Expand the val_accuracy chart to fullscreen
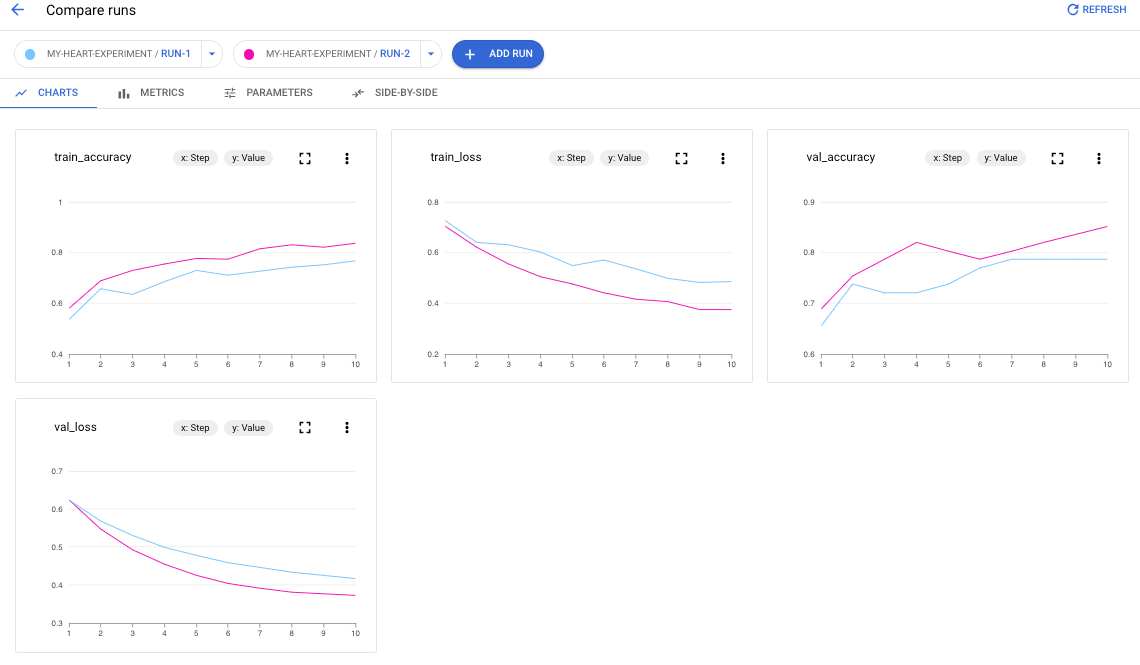This screenshot has width=1140, height=665. pyautogui.click(x=1057, y=158)
